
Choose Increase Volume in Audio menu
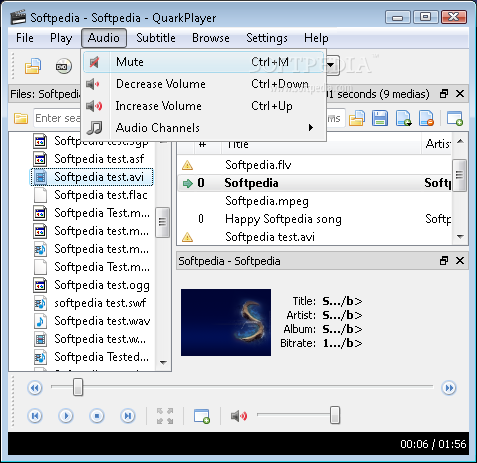coord(203,106)
